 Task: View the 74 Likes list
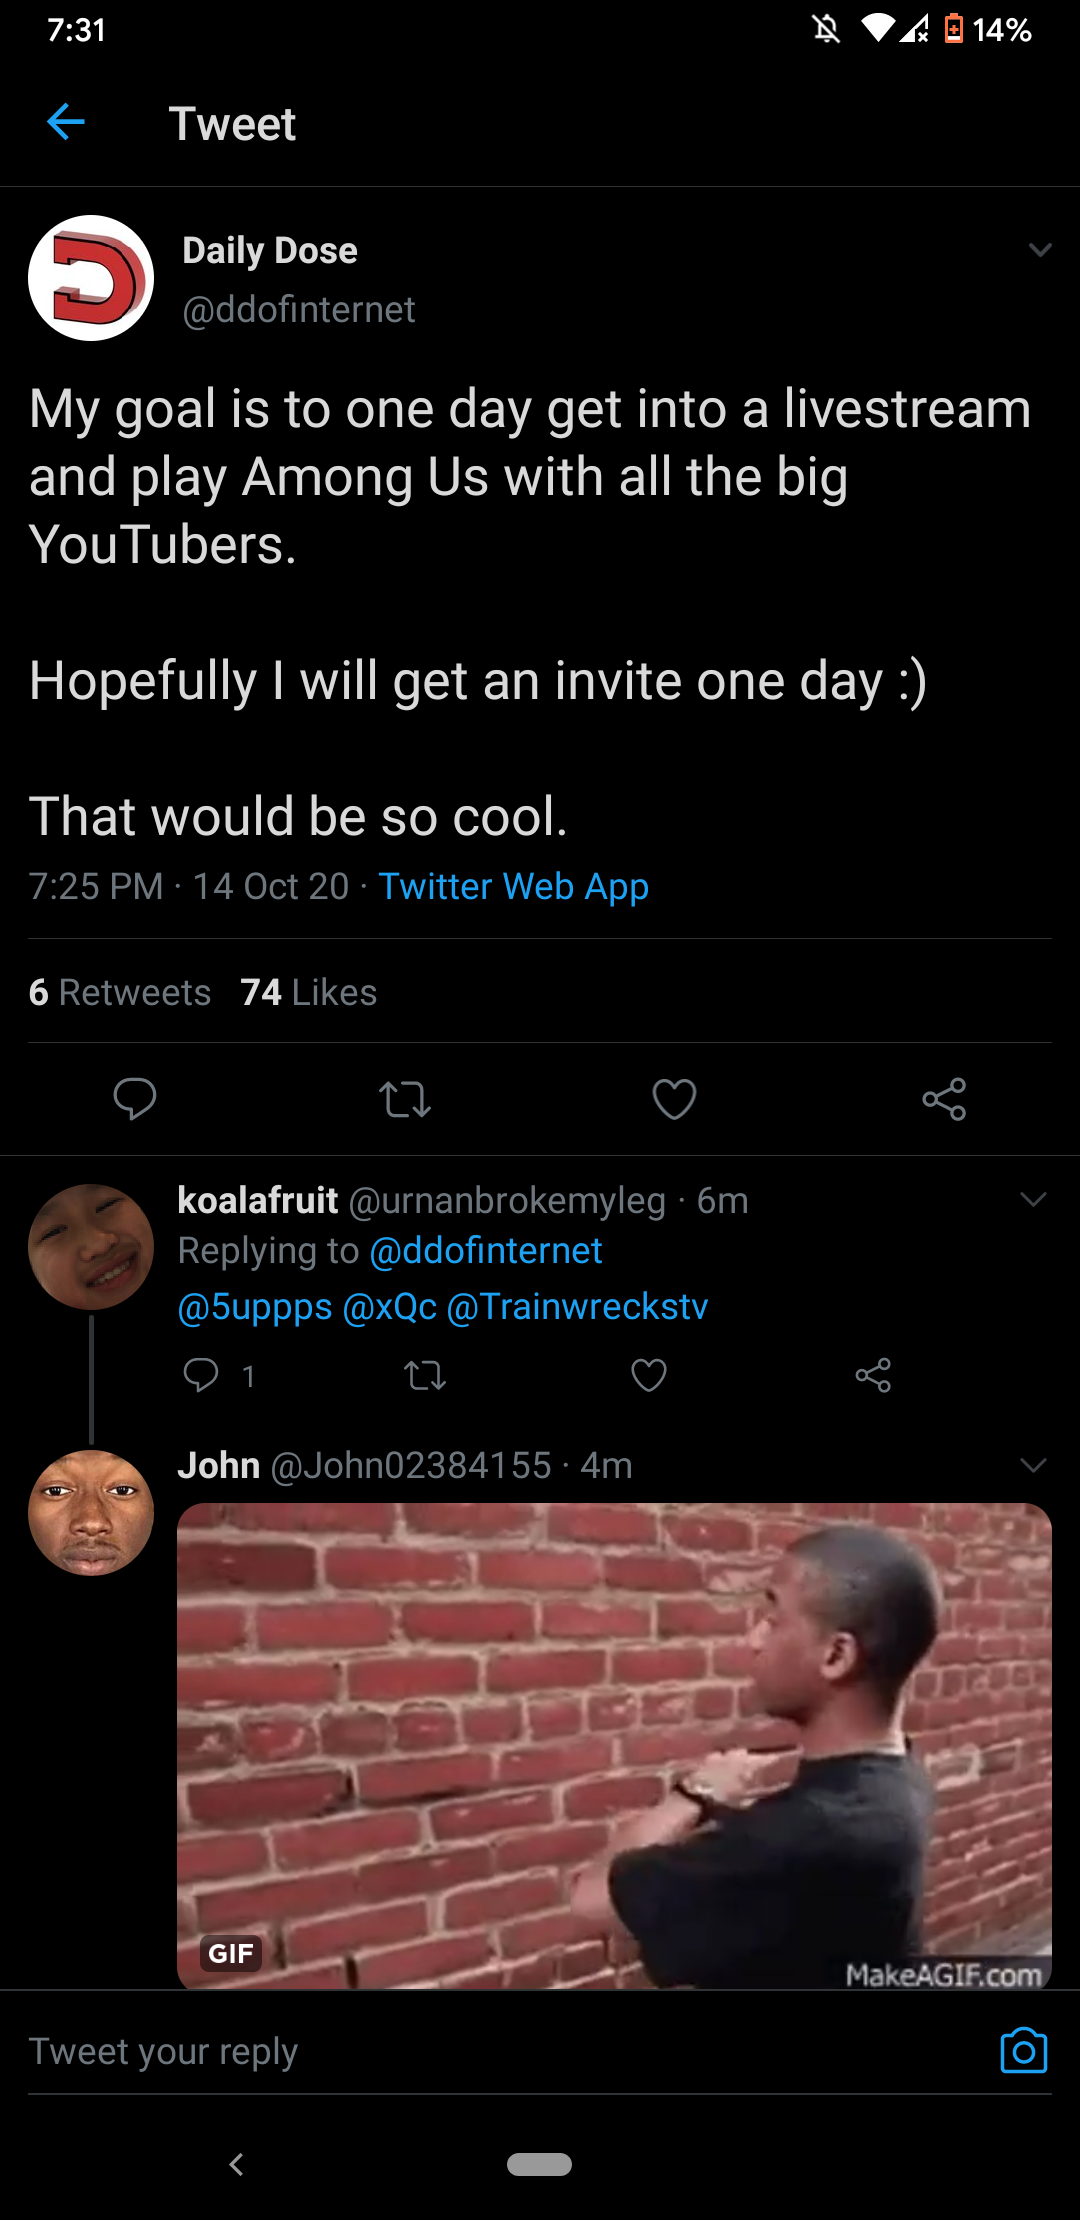tap(309, 992)
